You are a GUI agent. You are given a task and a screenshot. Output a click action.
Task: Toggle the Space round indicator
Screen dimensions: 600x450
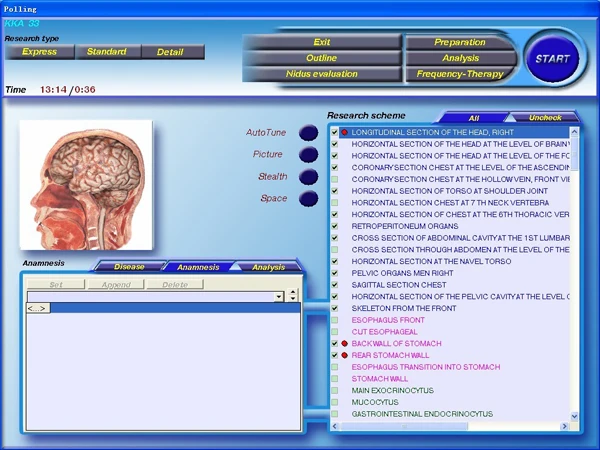pyautogui.click(x=308, y=199)
